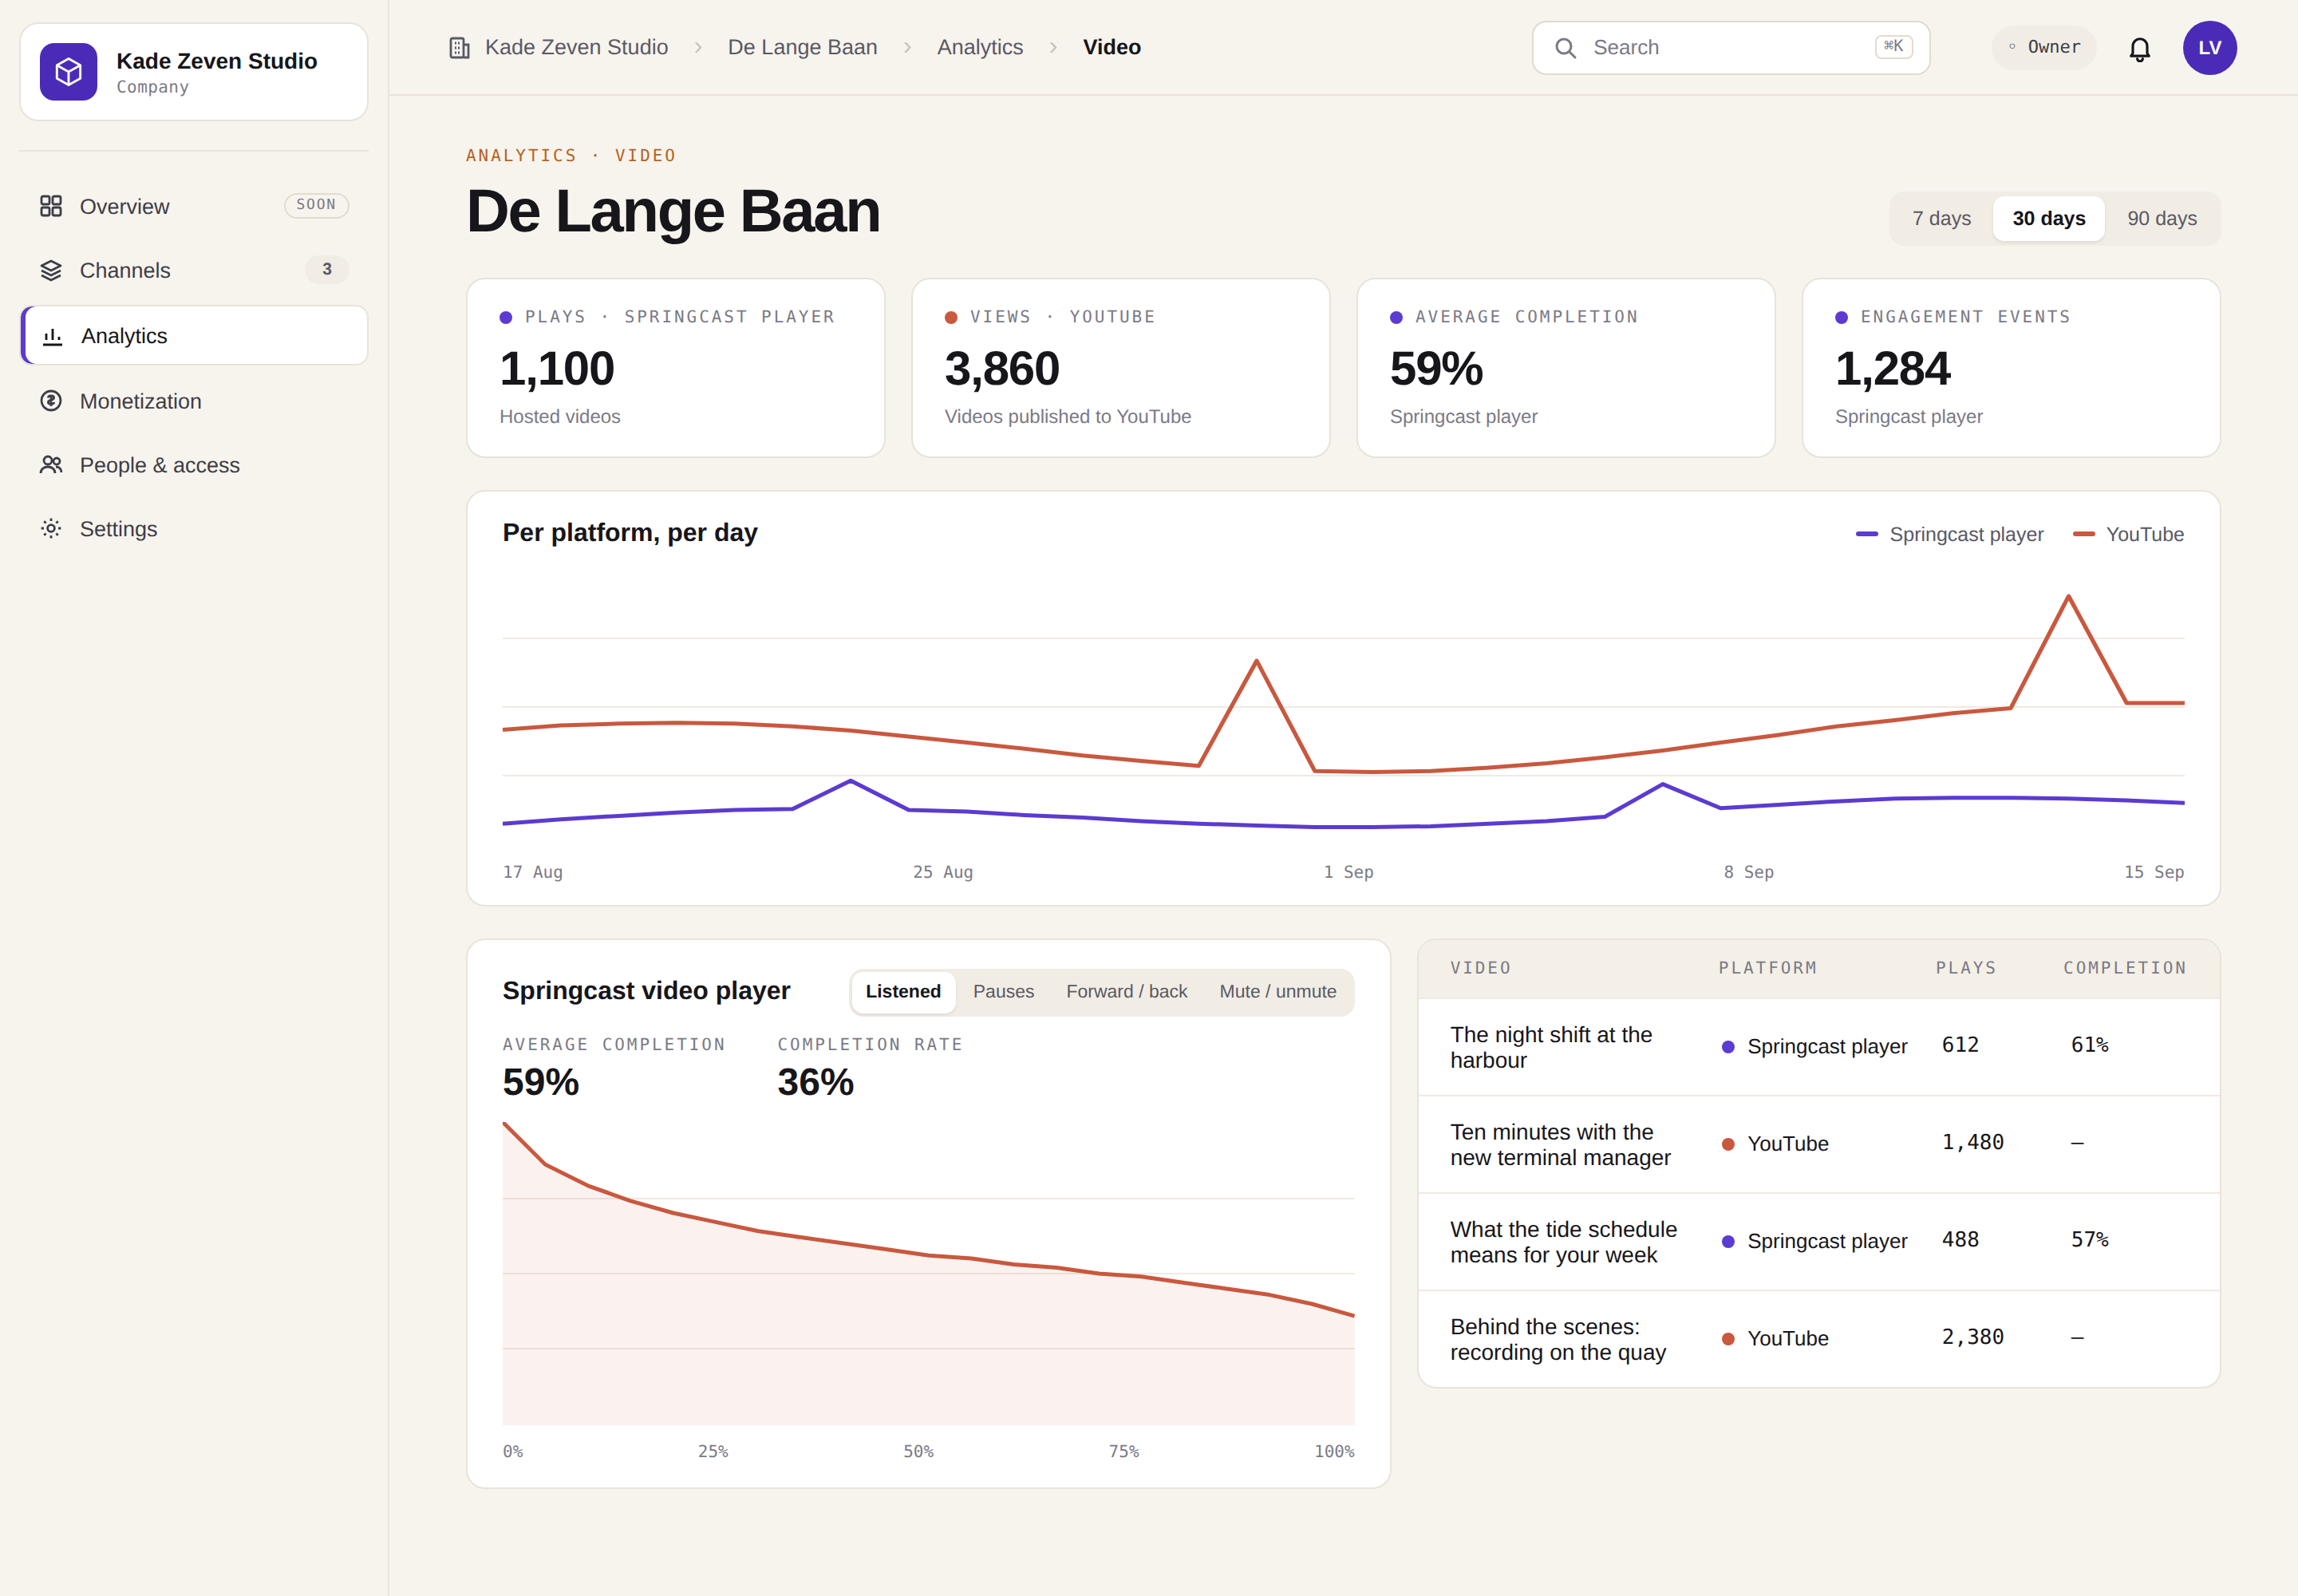The height and width of the screenshot is (1596, 2298).
Task: Click the red dot beside Views YouTube
Action: [951, 317]
